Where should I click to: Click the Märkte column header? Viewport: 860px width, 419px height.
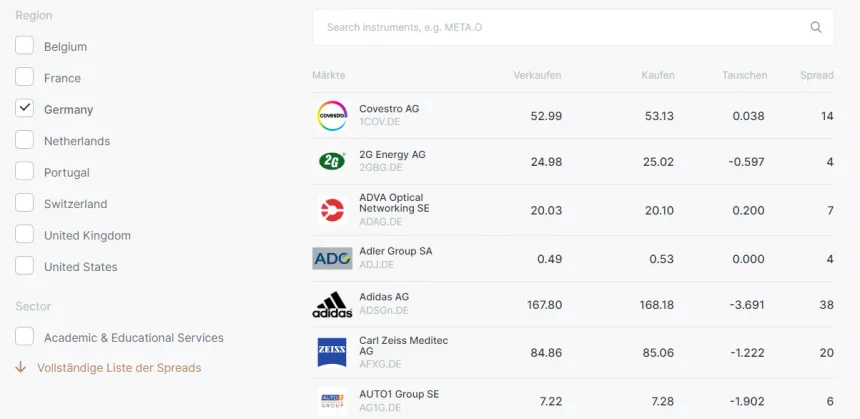(329, 75)
